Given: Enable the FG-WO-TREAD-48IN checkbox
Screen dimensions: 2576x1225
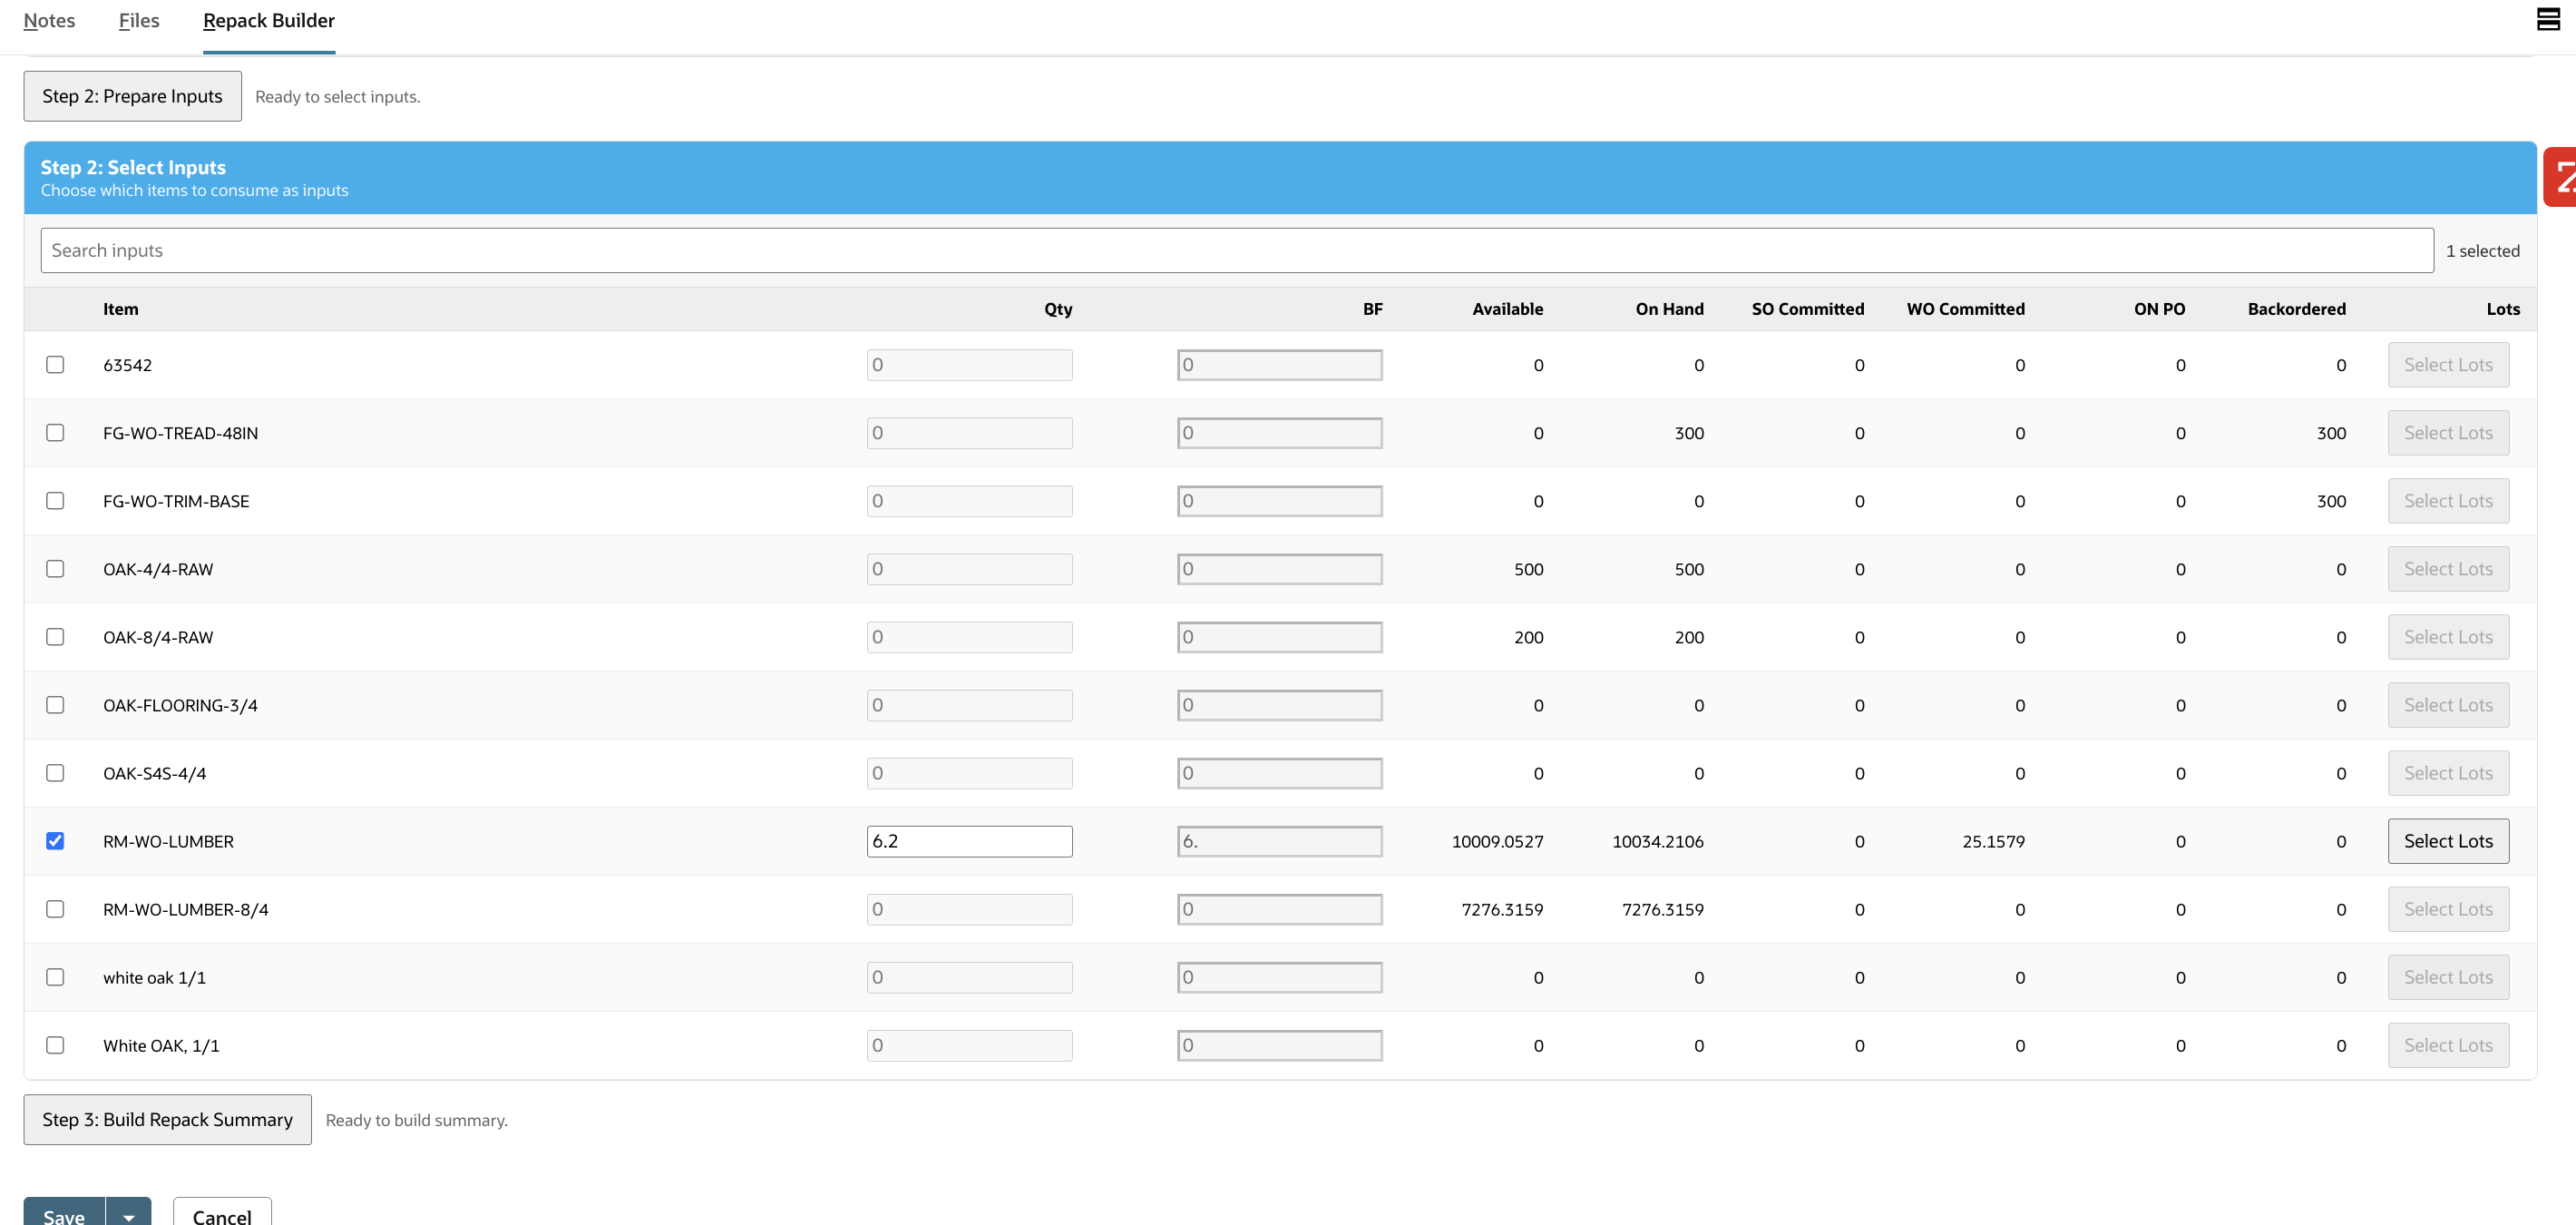Looking at the screenshot, I should click(x=55, y=433).
